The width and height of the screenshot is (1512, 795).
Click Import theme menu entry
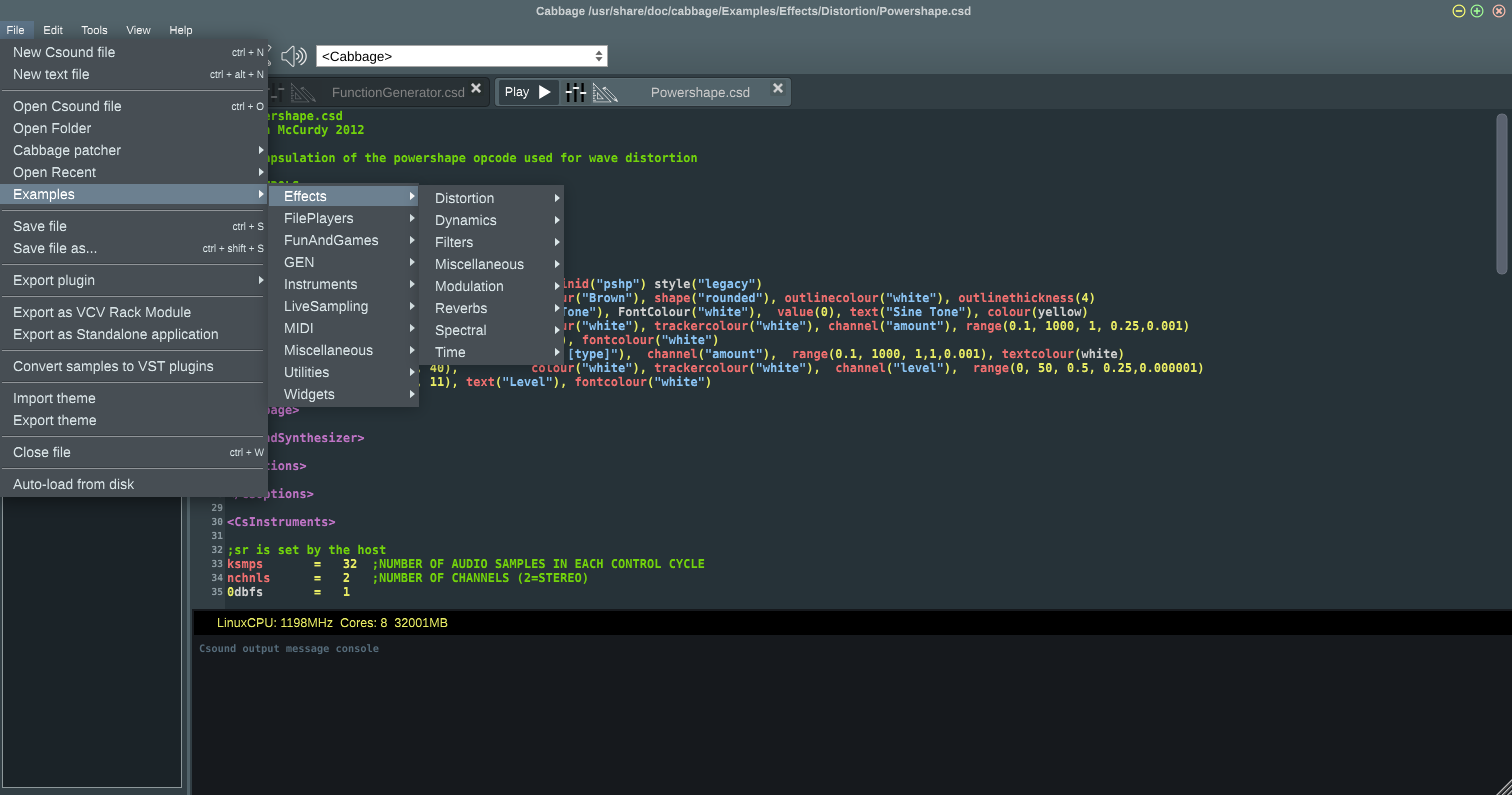pyautogui.click(x=54, y=398)
